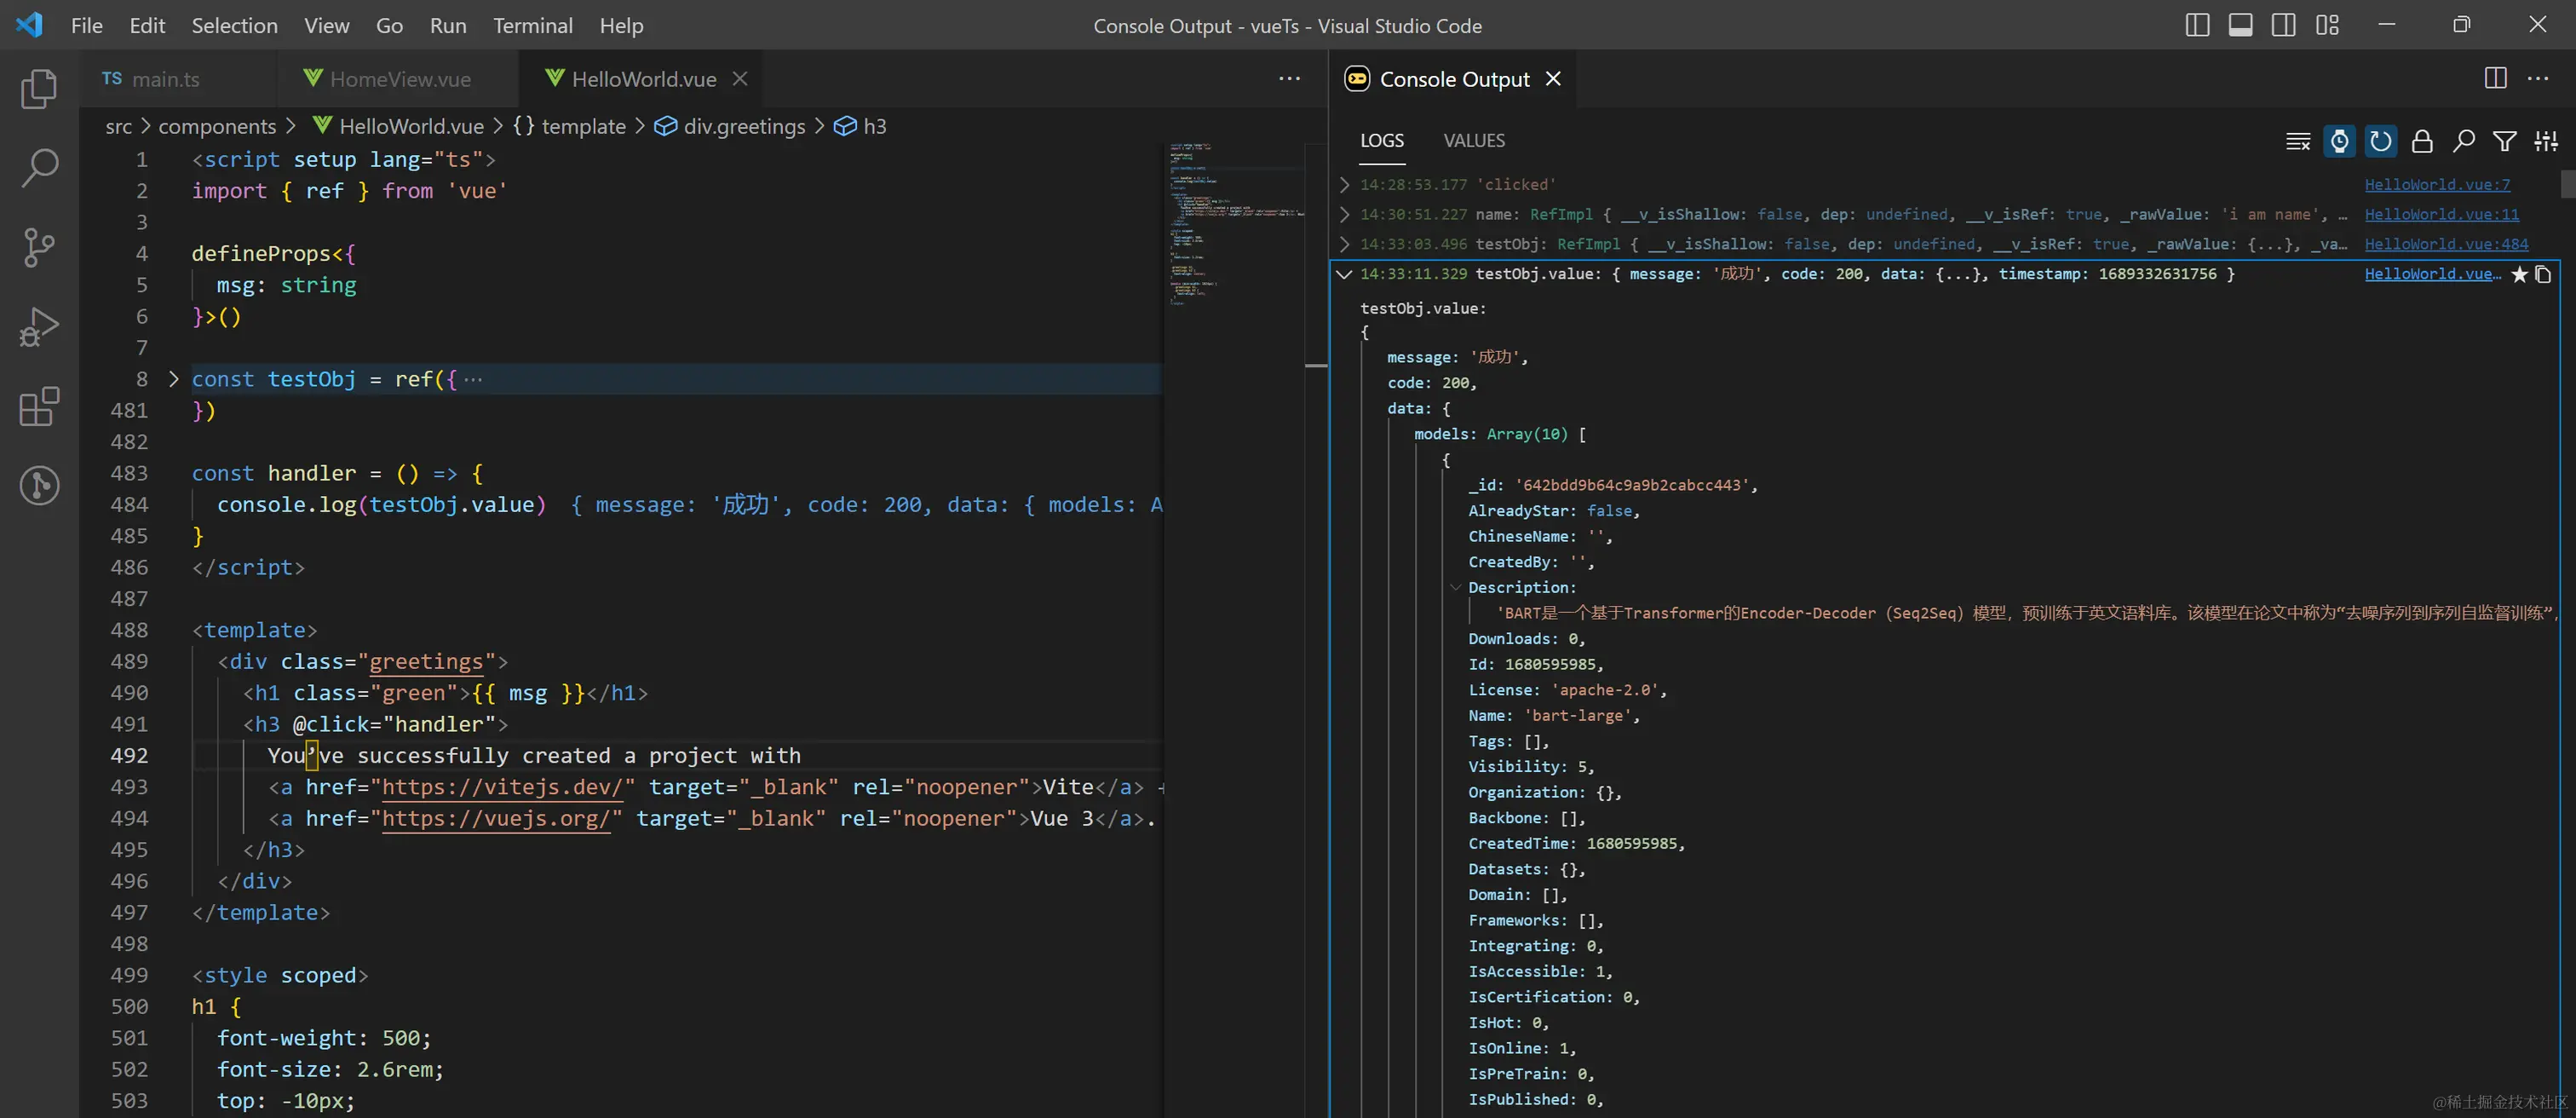This screenshot has width=2576, height=1118.
Task: Open search in Console Output logs
Action: 2463,141
